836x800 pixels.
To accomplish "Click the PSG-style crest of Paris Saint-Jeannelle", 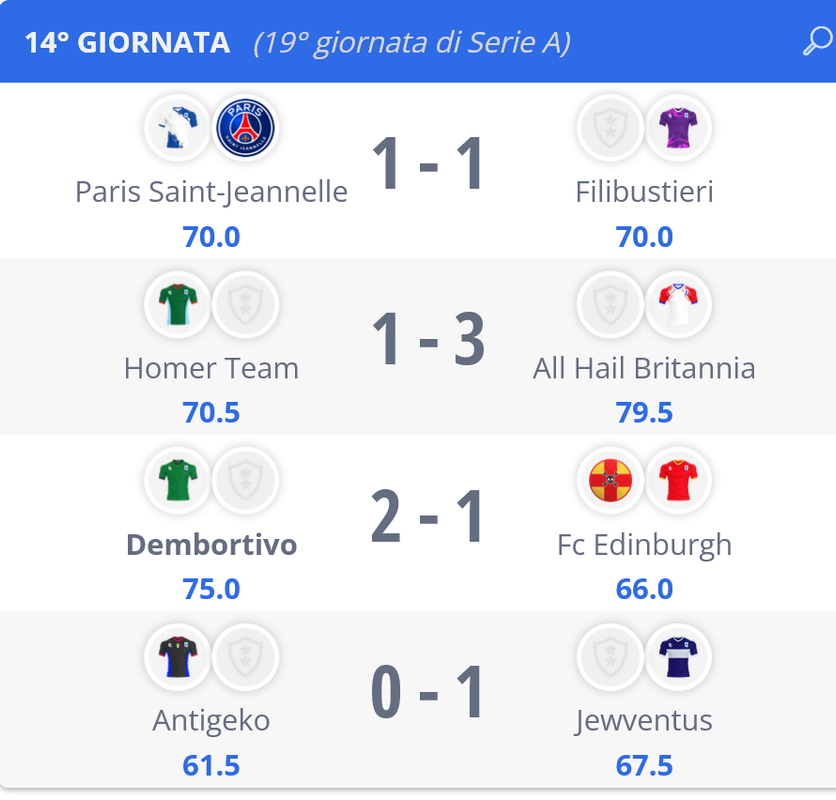I will point(245,129).
